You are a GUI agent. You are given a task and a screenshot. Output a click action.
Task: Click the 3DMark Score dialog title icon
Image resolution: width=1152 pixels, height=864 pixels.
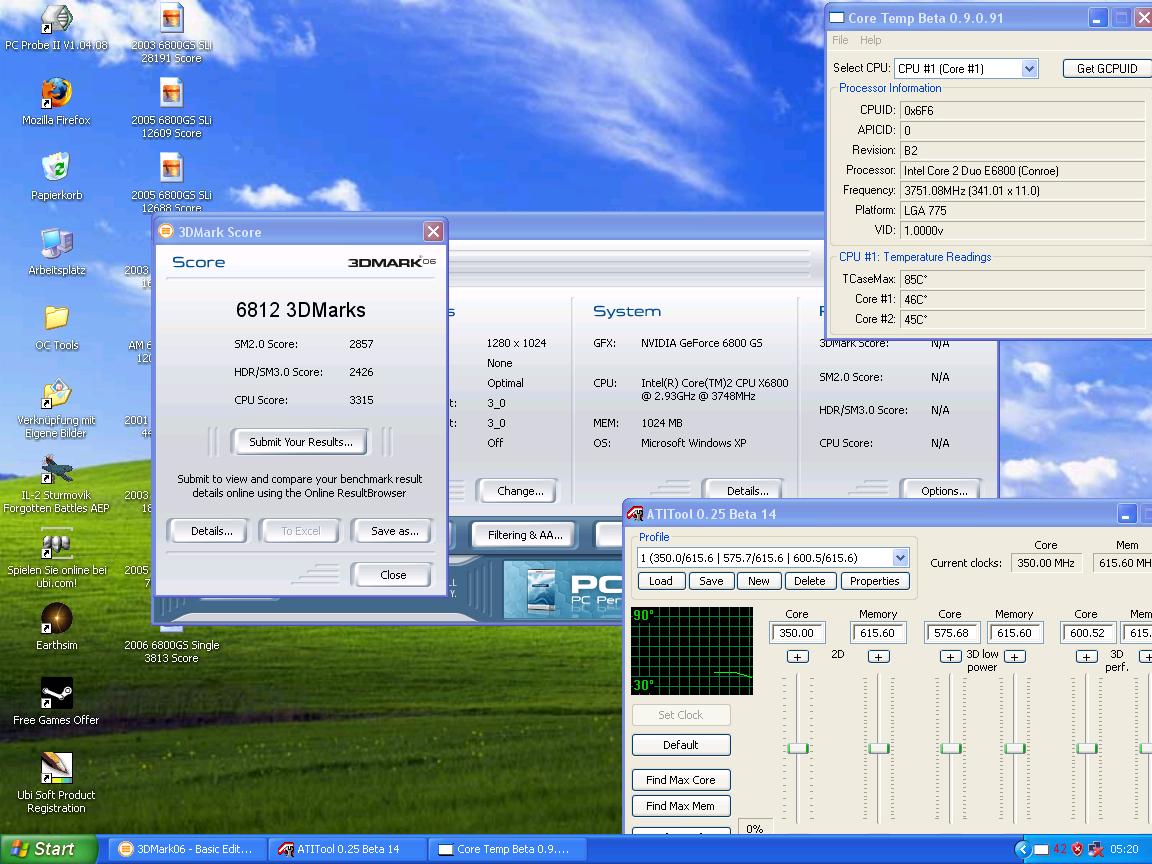pos(166,231)
